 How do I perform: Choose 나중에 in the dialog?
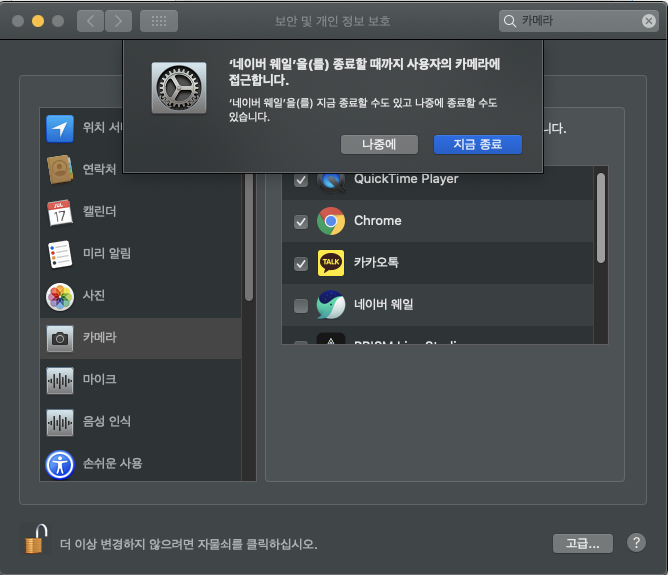point(379,144)
